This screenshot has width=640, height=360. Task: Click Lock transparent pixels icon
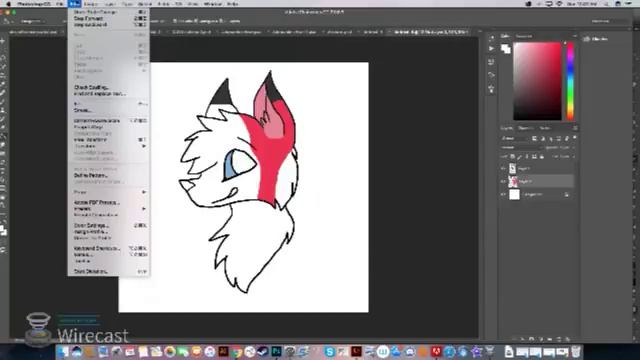tap(513, 157)
